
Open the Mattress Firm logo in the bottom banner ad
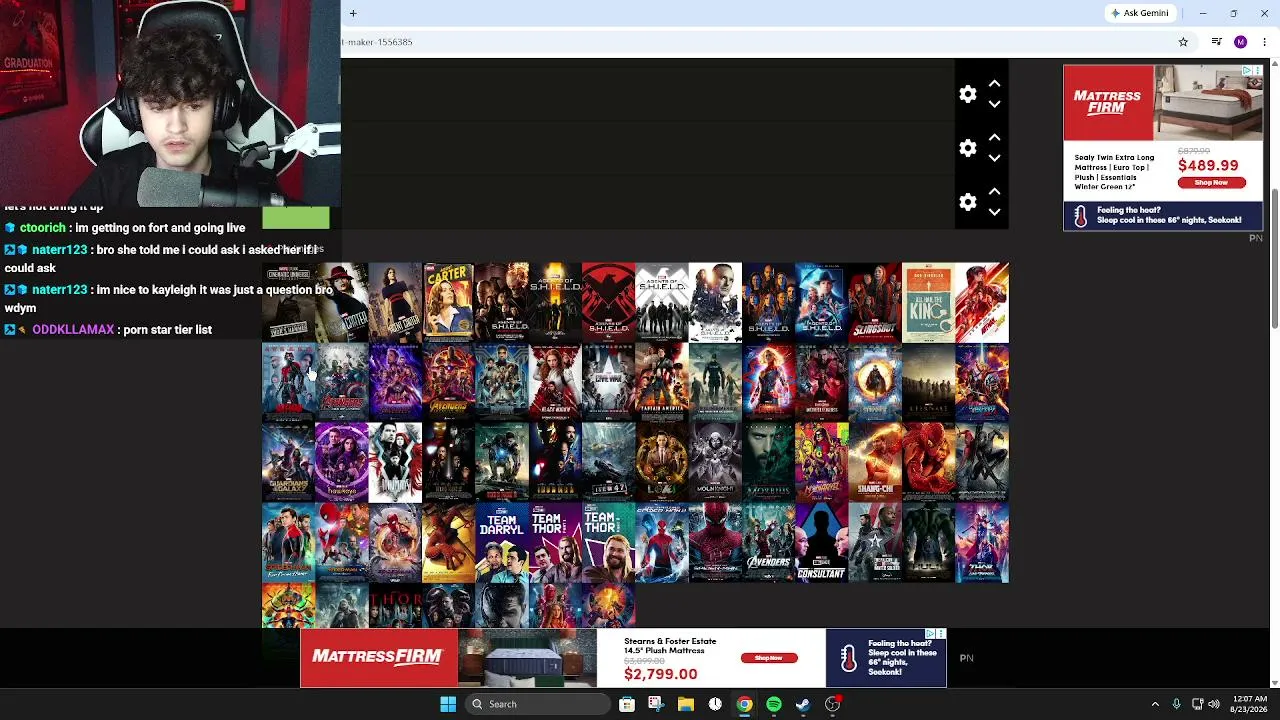(x=378, y=657)
